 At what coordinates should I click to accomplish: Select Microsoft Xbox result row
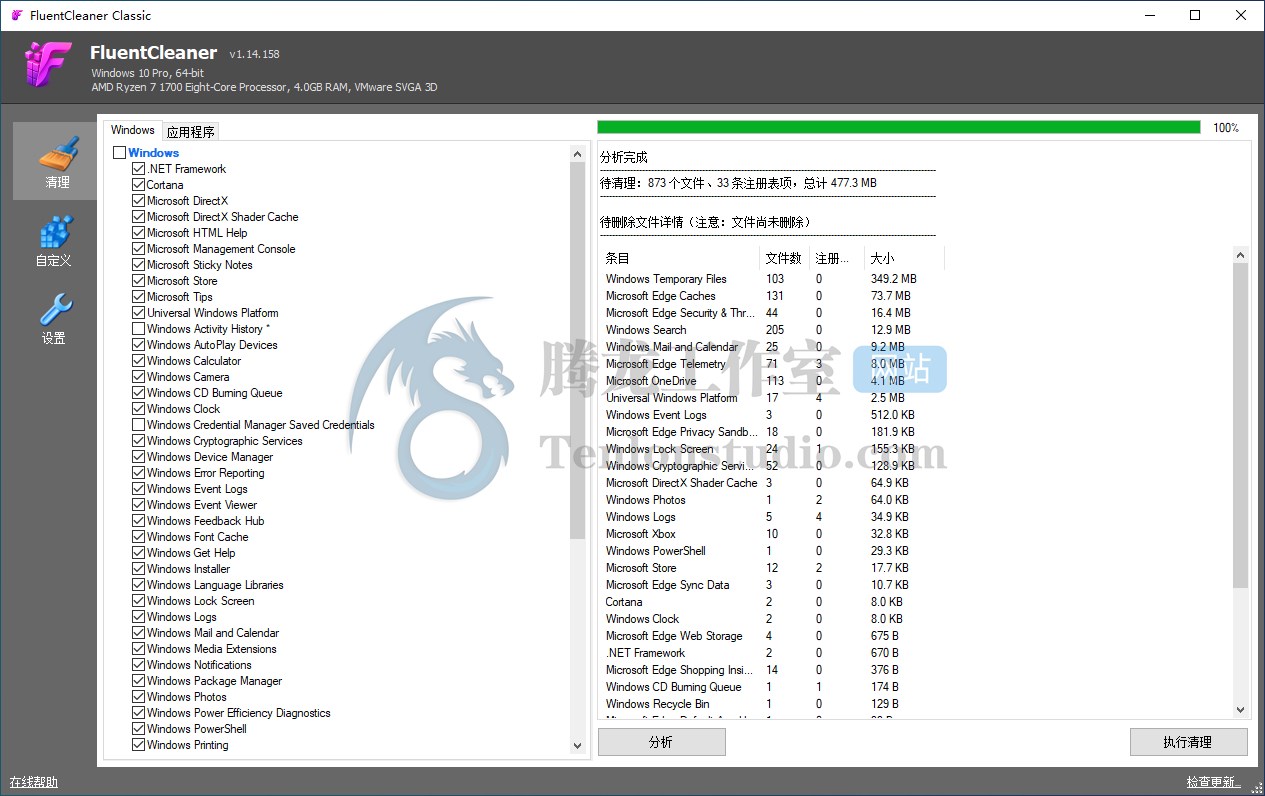click(x=773, y=534)
